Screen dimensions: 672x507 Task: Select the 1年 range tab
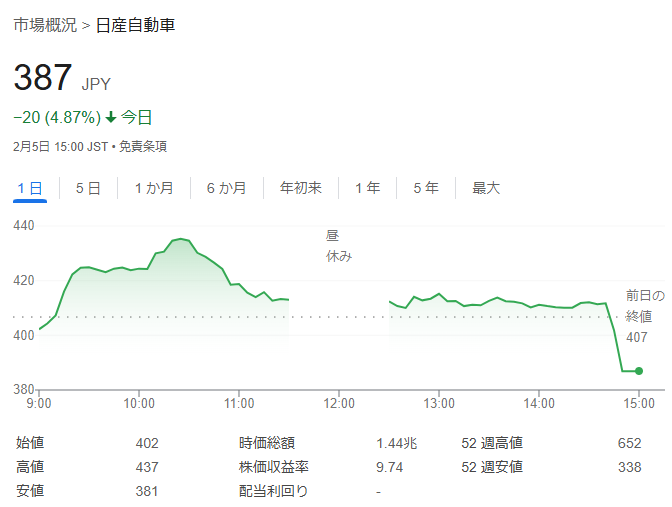coord(367,188)
